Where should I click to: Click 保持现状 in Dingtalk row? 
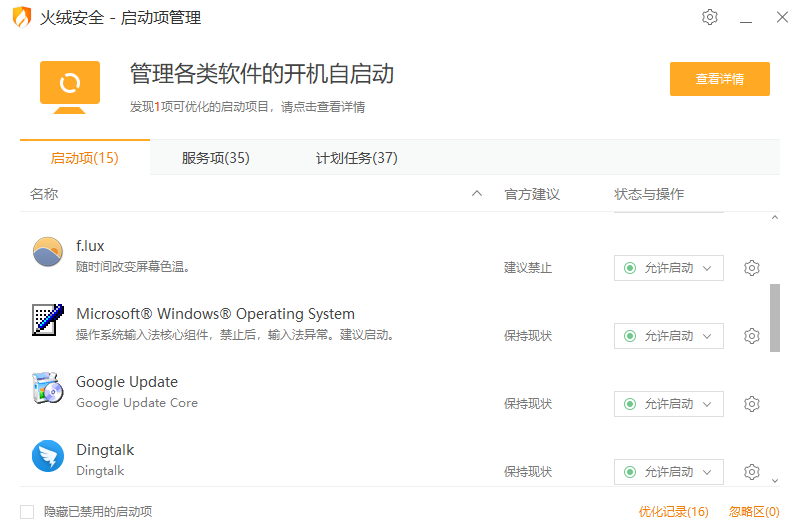[x=528, y=471]
